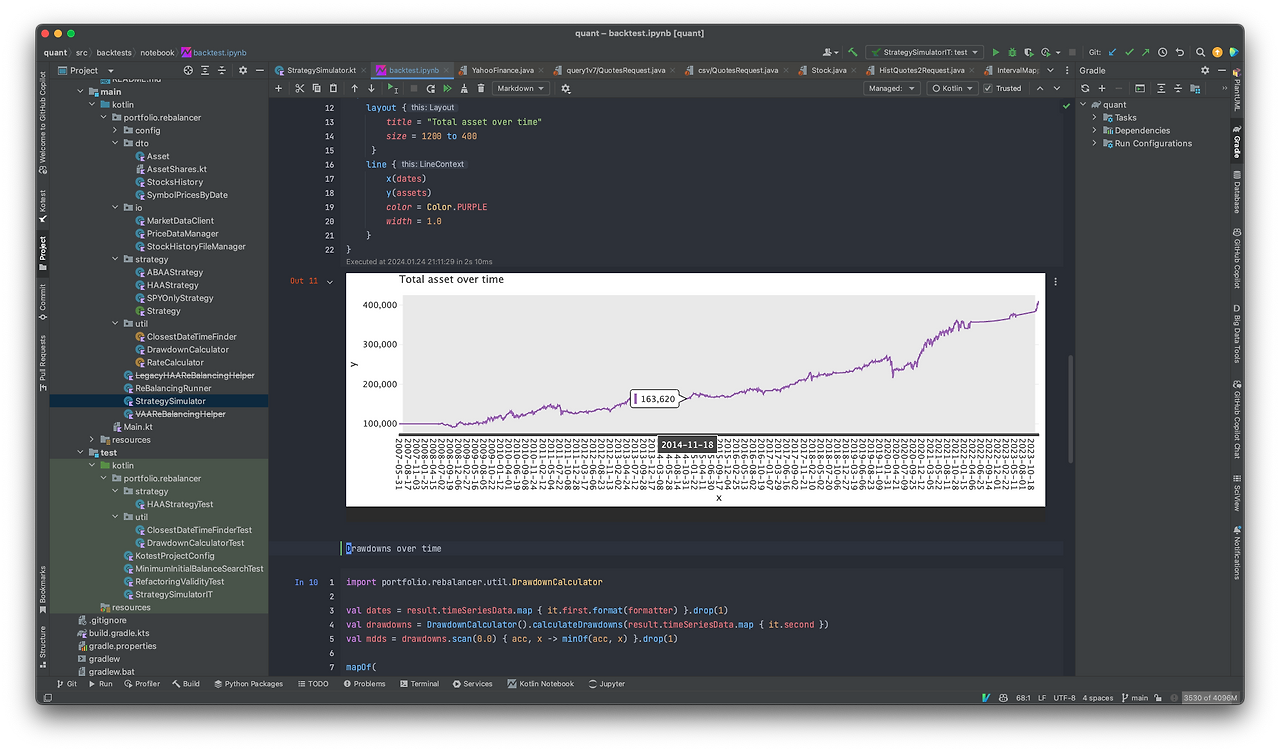1280x752 pixels.
Task: Open DrawdownCalculator in util folder
Action: pyautogui.click(x=188, y=350)
